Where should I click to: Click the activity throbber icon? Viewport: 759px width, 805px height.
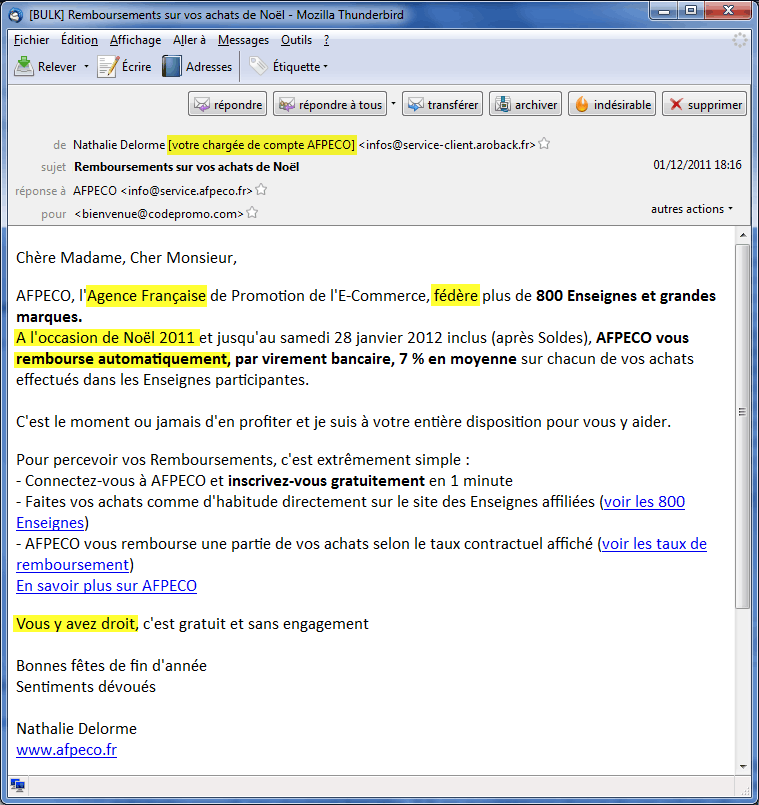pyautogui.click(x=739, y=40)
